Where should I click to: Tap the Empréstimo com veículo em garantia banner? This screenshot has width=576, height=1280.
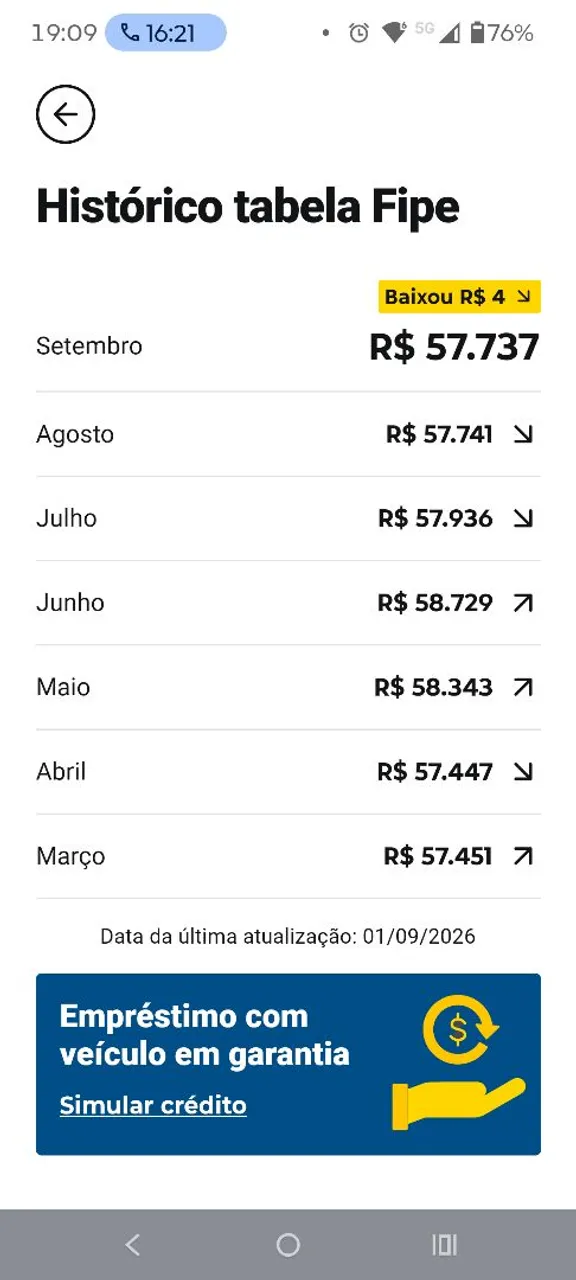pyautogui.click(x=288, y=1064)
